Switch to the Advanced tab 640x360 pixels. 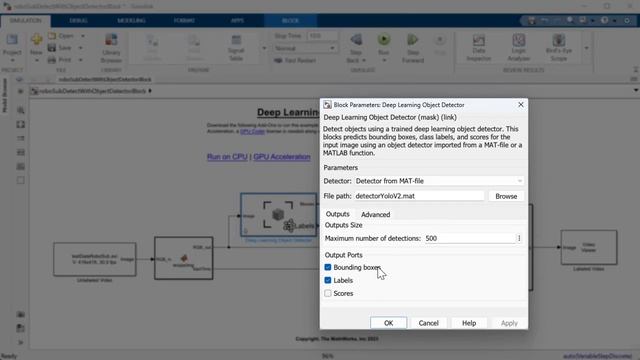tap(376, 214)
